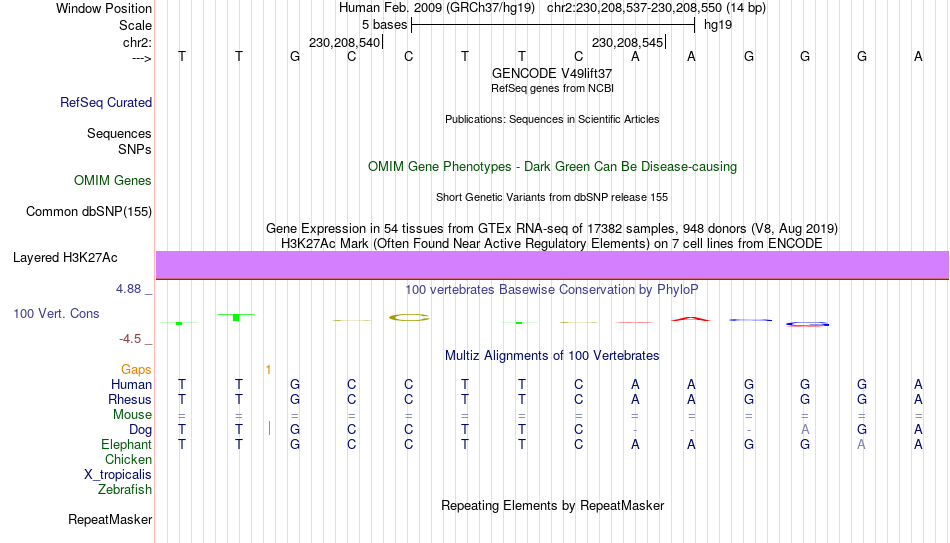Click the olive C conservation logo letter
The height and width of the screenshot is (543, 950).
(x=409, y=318)
